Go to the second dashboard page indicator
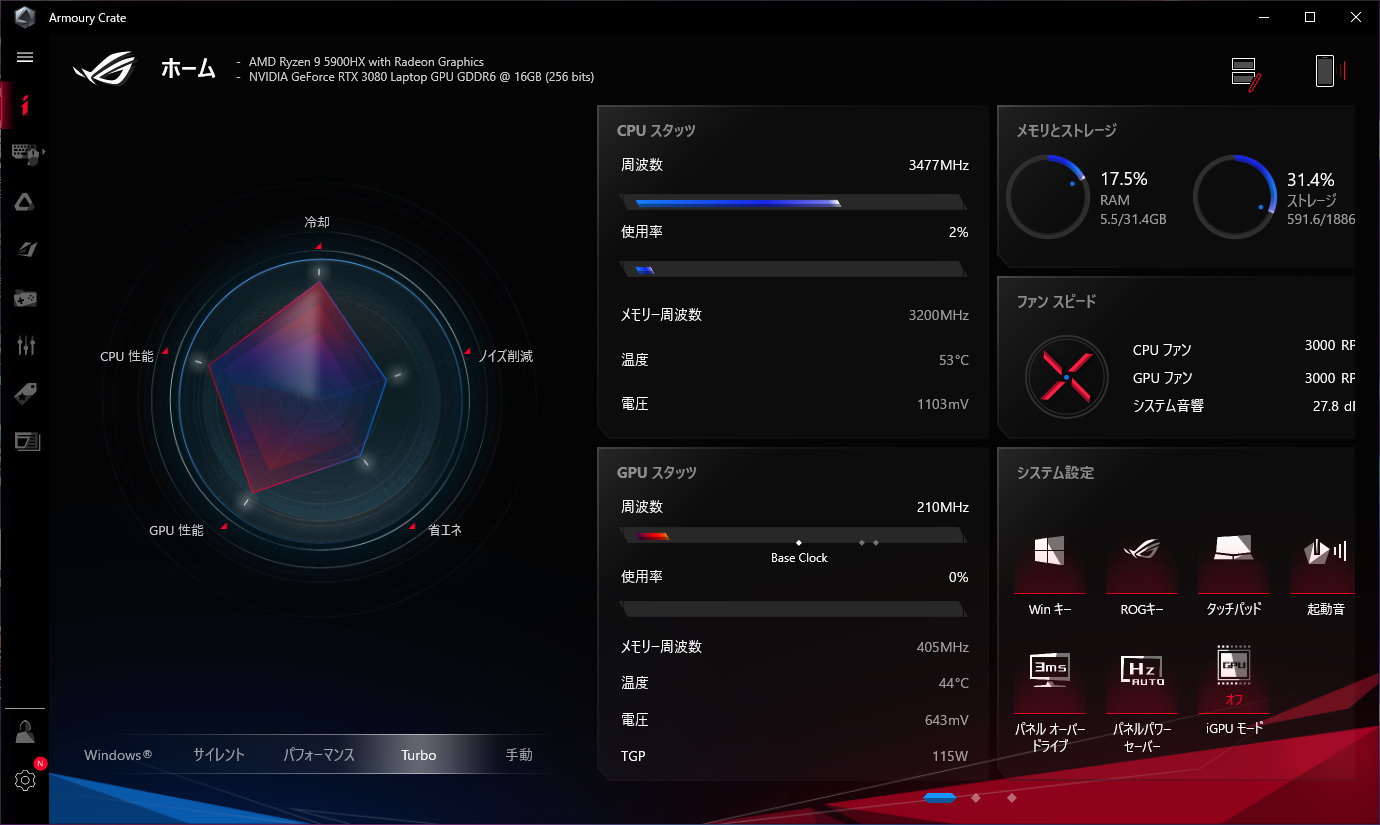Viewport: 1380px width, 825px height. pos(976,797)
